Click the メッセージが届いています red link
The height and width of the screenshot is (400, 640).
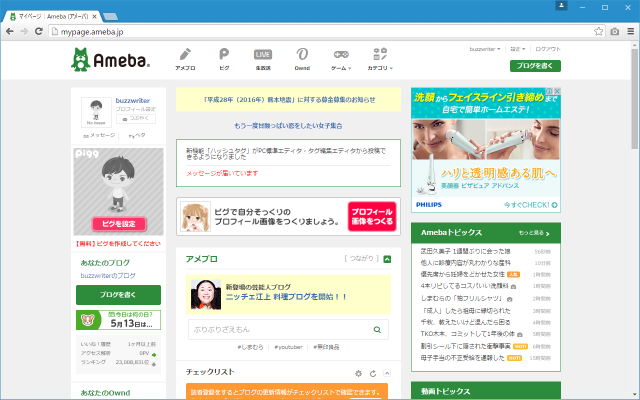pyautogui.click(x=222, y=173)
